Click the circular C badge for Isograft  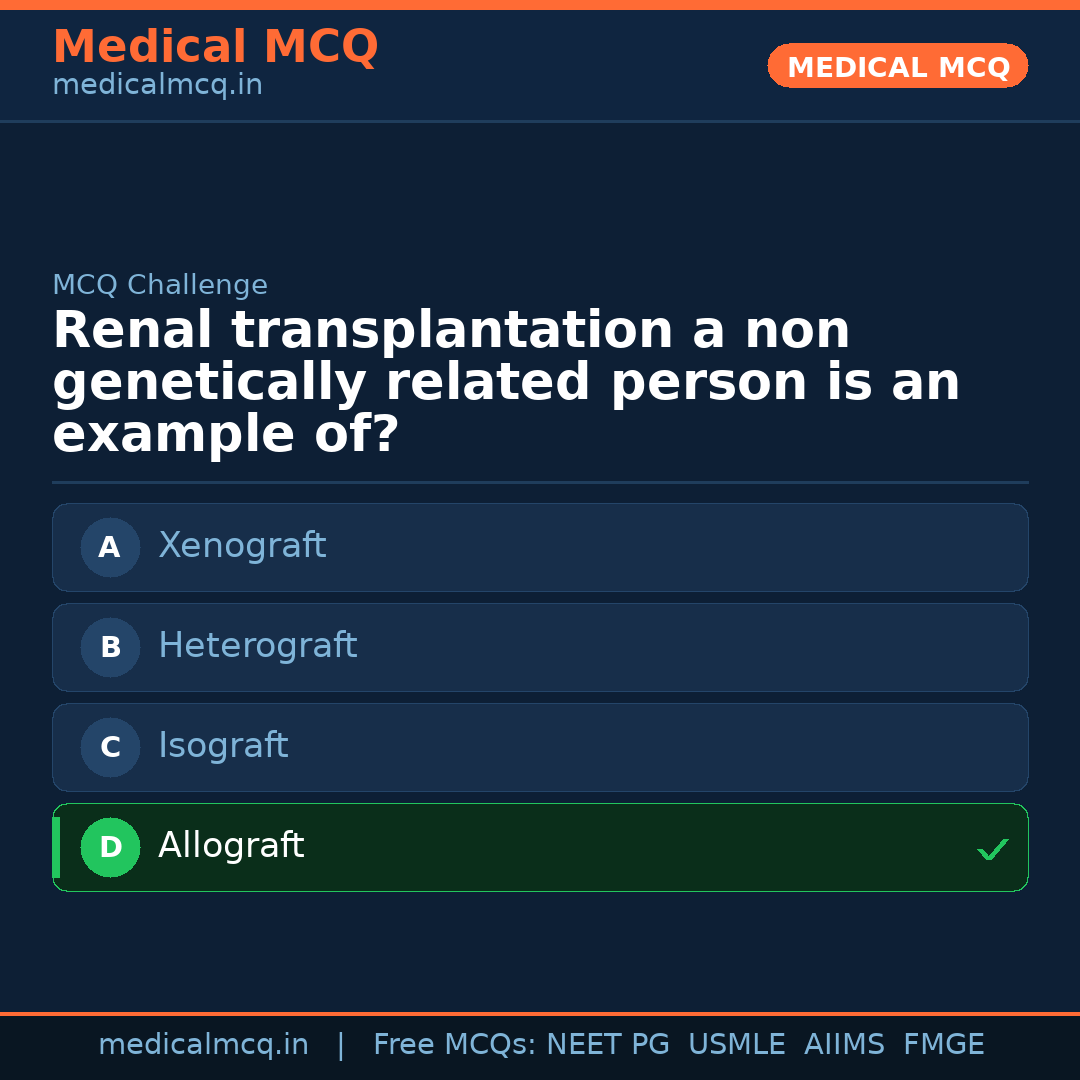pos(110,747)
